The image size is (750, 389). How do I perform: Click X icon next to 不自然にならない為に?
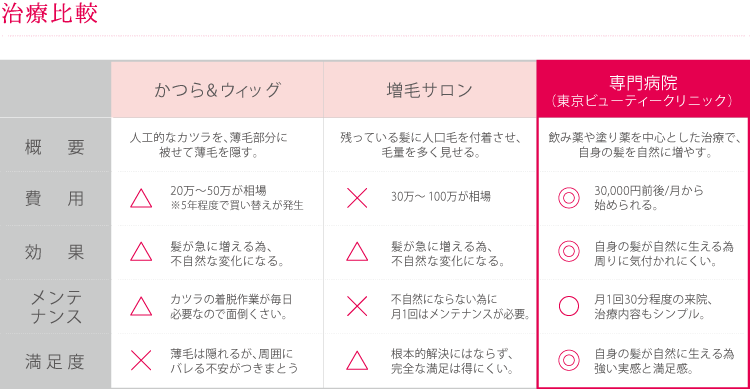pyautogui.click(x=357, y=306)
